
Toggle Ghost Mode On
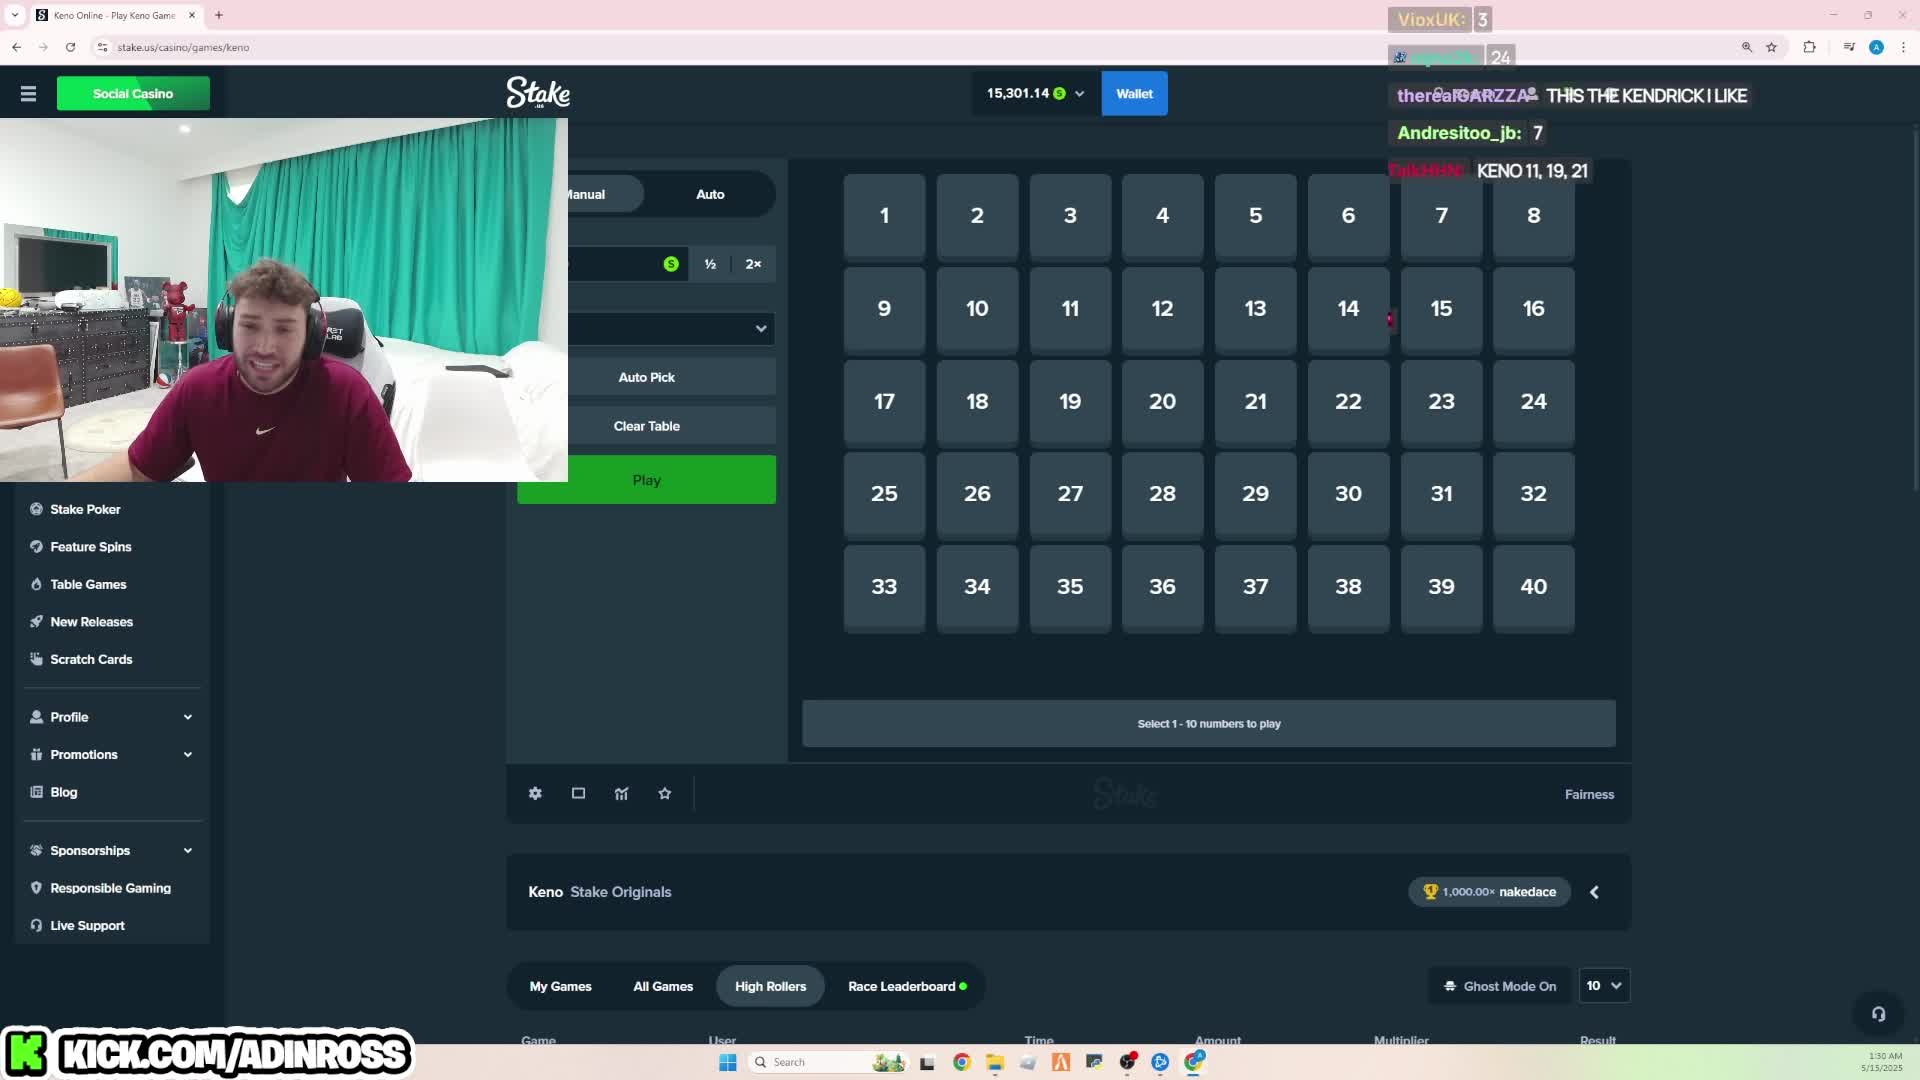point(1500,986)
